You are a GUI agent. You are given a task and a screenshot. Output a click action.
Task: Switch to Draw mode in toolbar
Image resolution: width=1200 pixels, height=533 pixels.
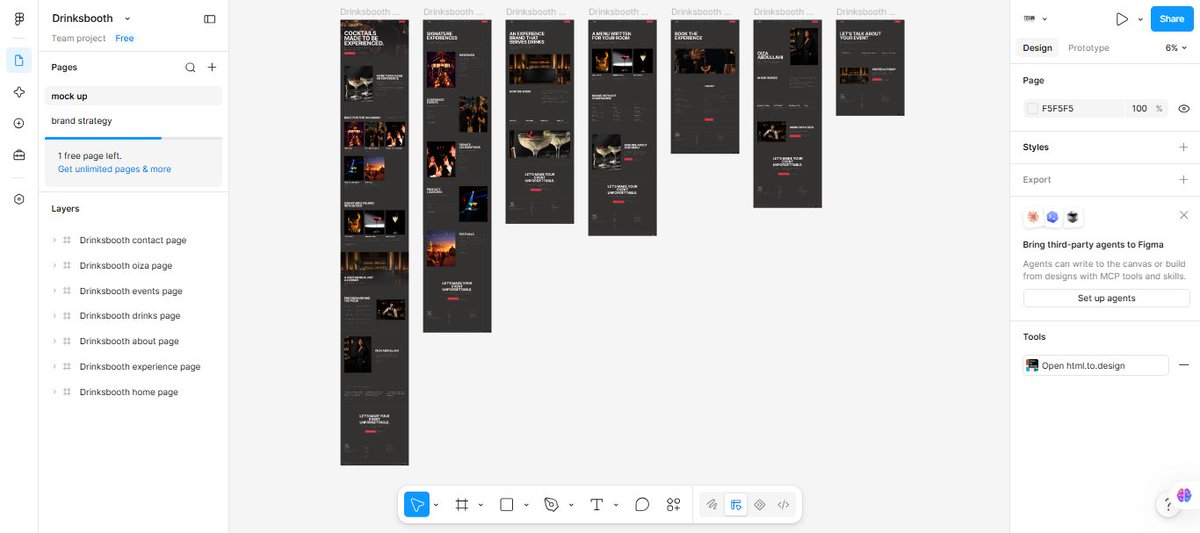pos(712,505)
